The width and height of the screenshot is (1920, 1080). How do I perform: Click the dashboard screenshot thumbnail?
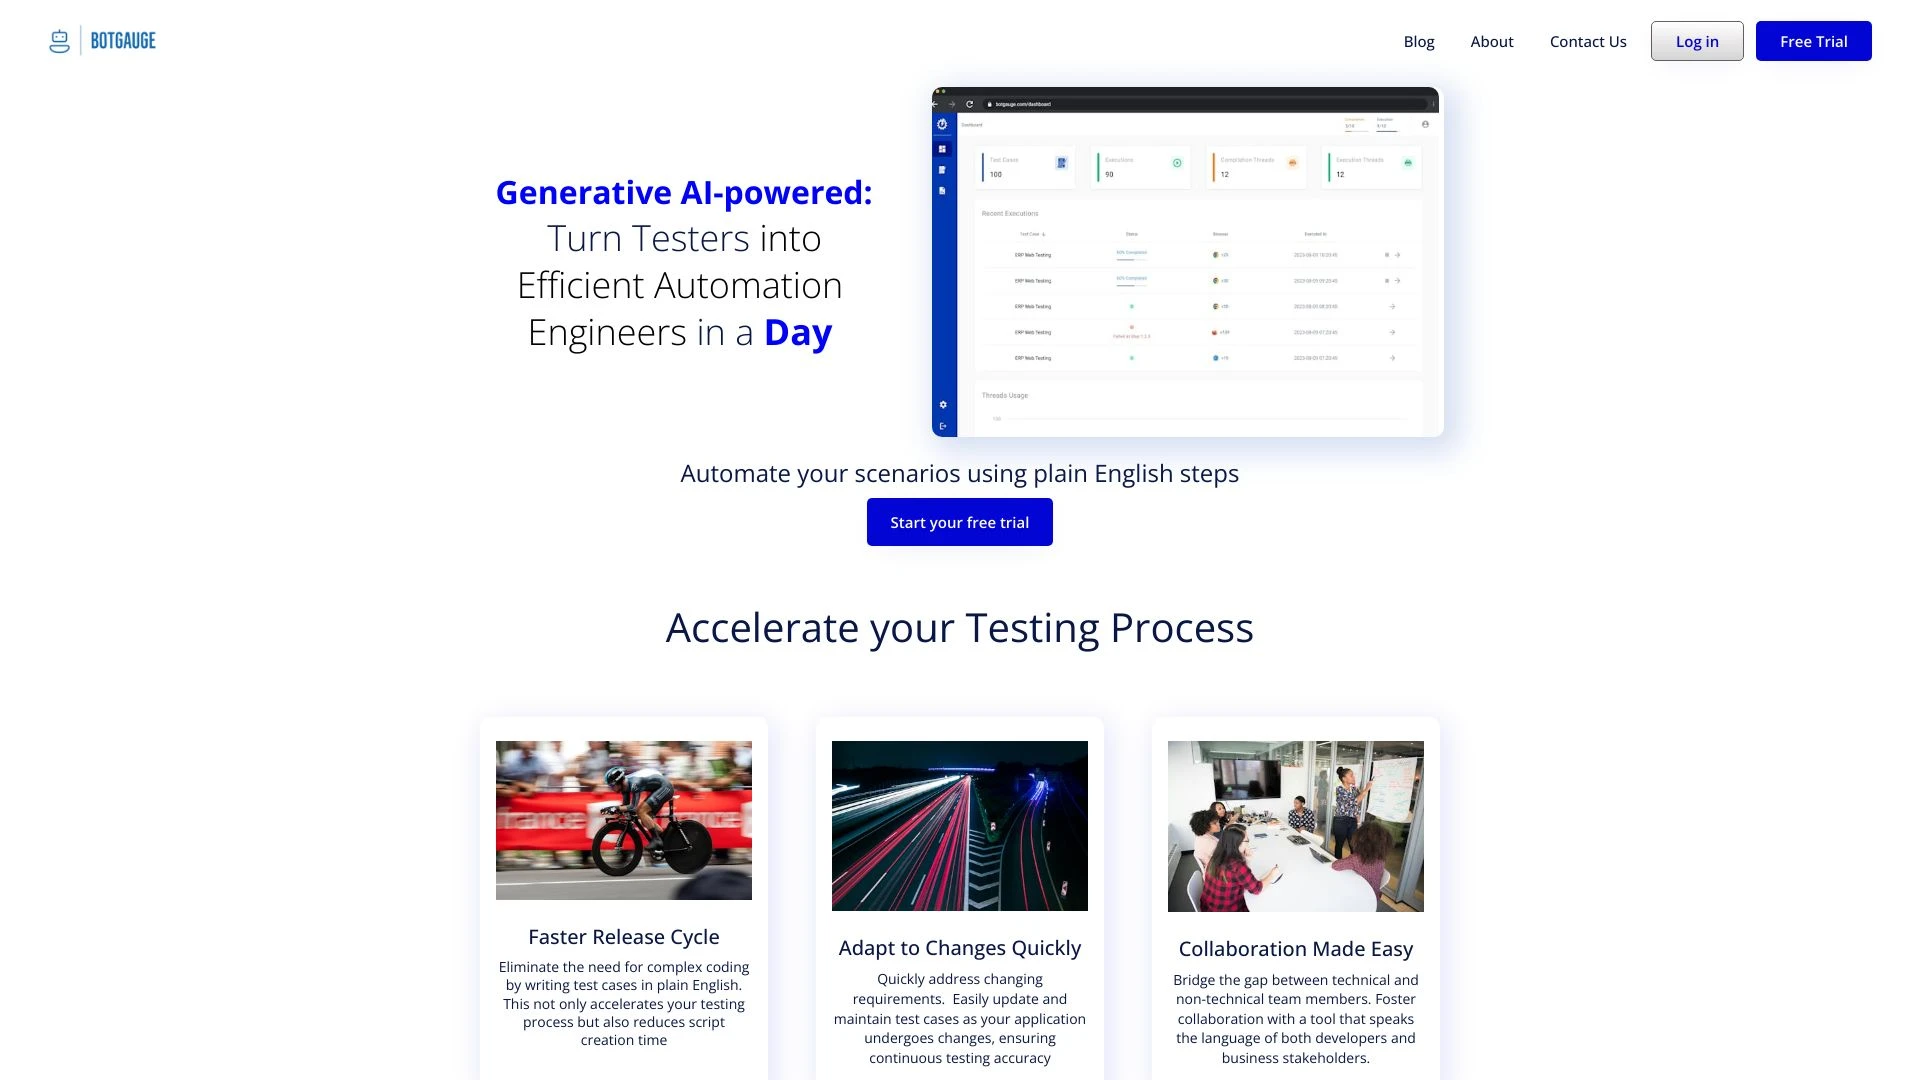click(x=1187, y=261)
